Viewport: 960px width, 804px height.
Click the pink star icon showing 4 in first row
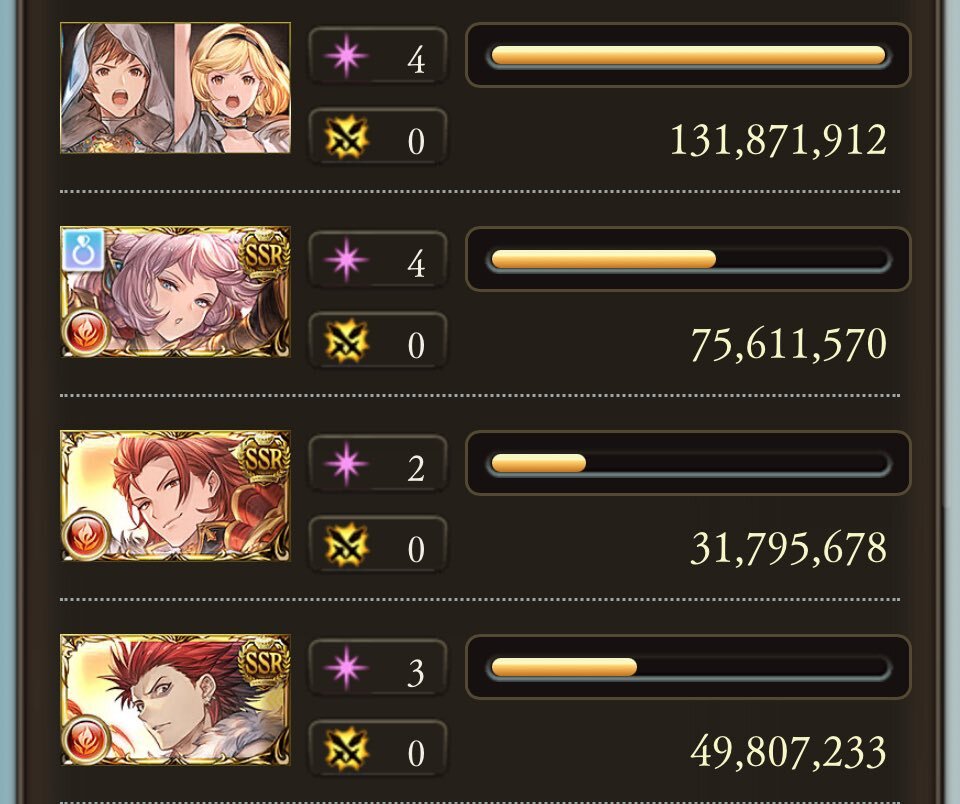point(347,56)
